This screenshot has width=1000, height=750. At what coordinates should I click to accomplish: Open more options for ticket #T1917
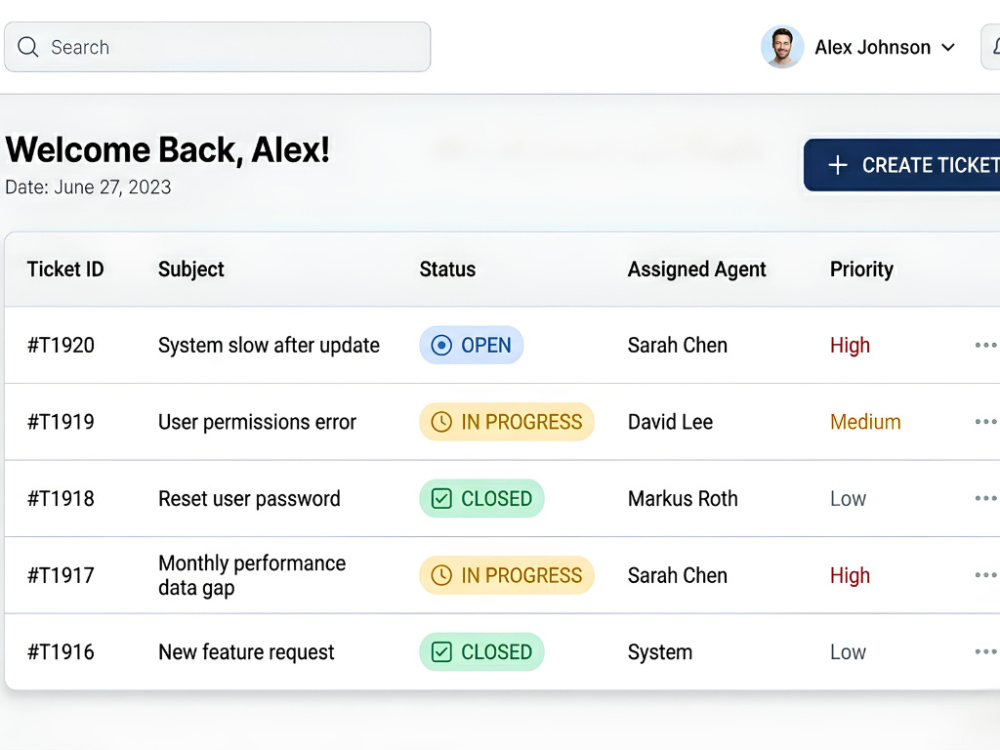tap(986, 575)
